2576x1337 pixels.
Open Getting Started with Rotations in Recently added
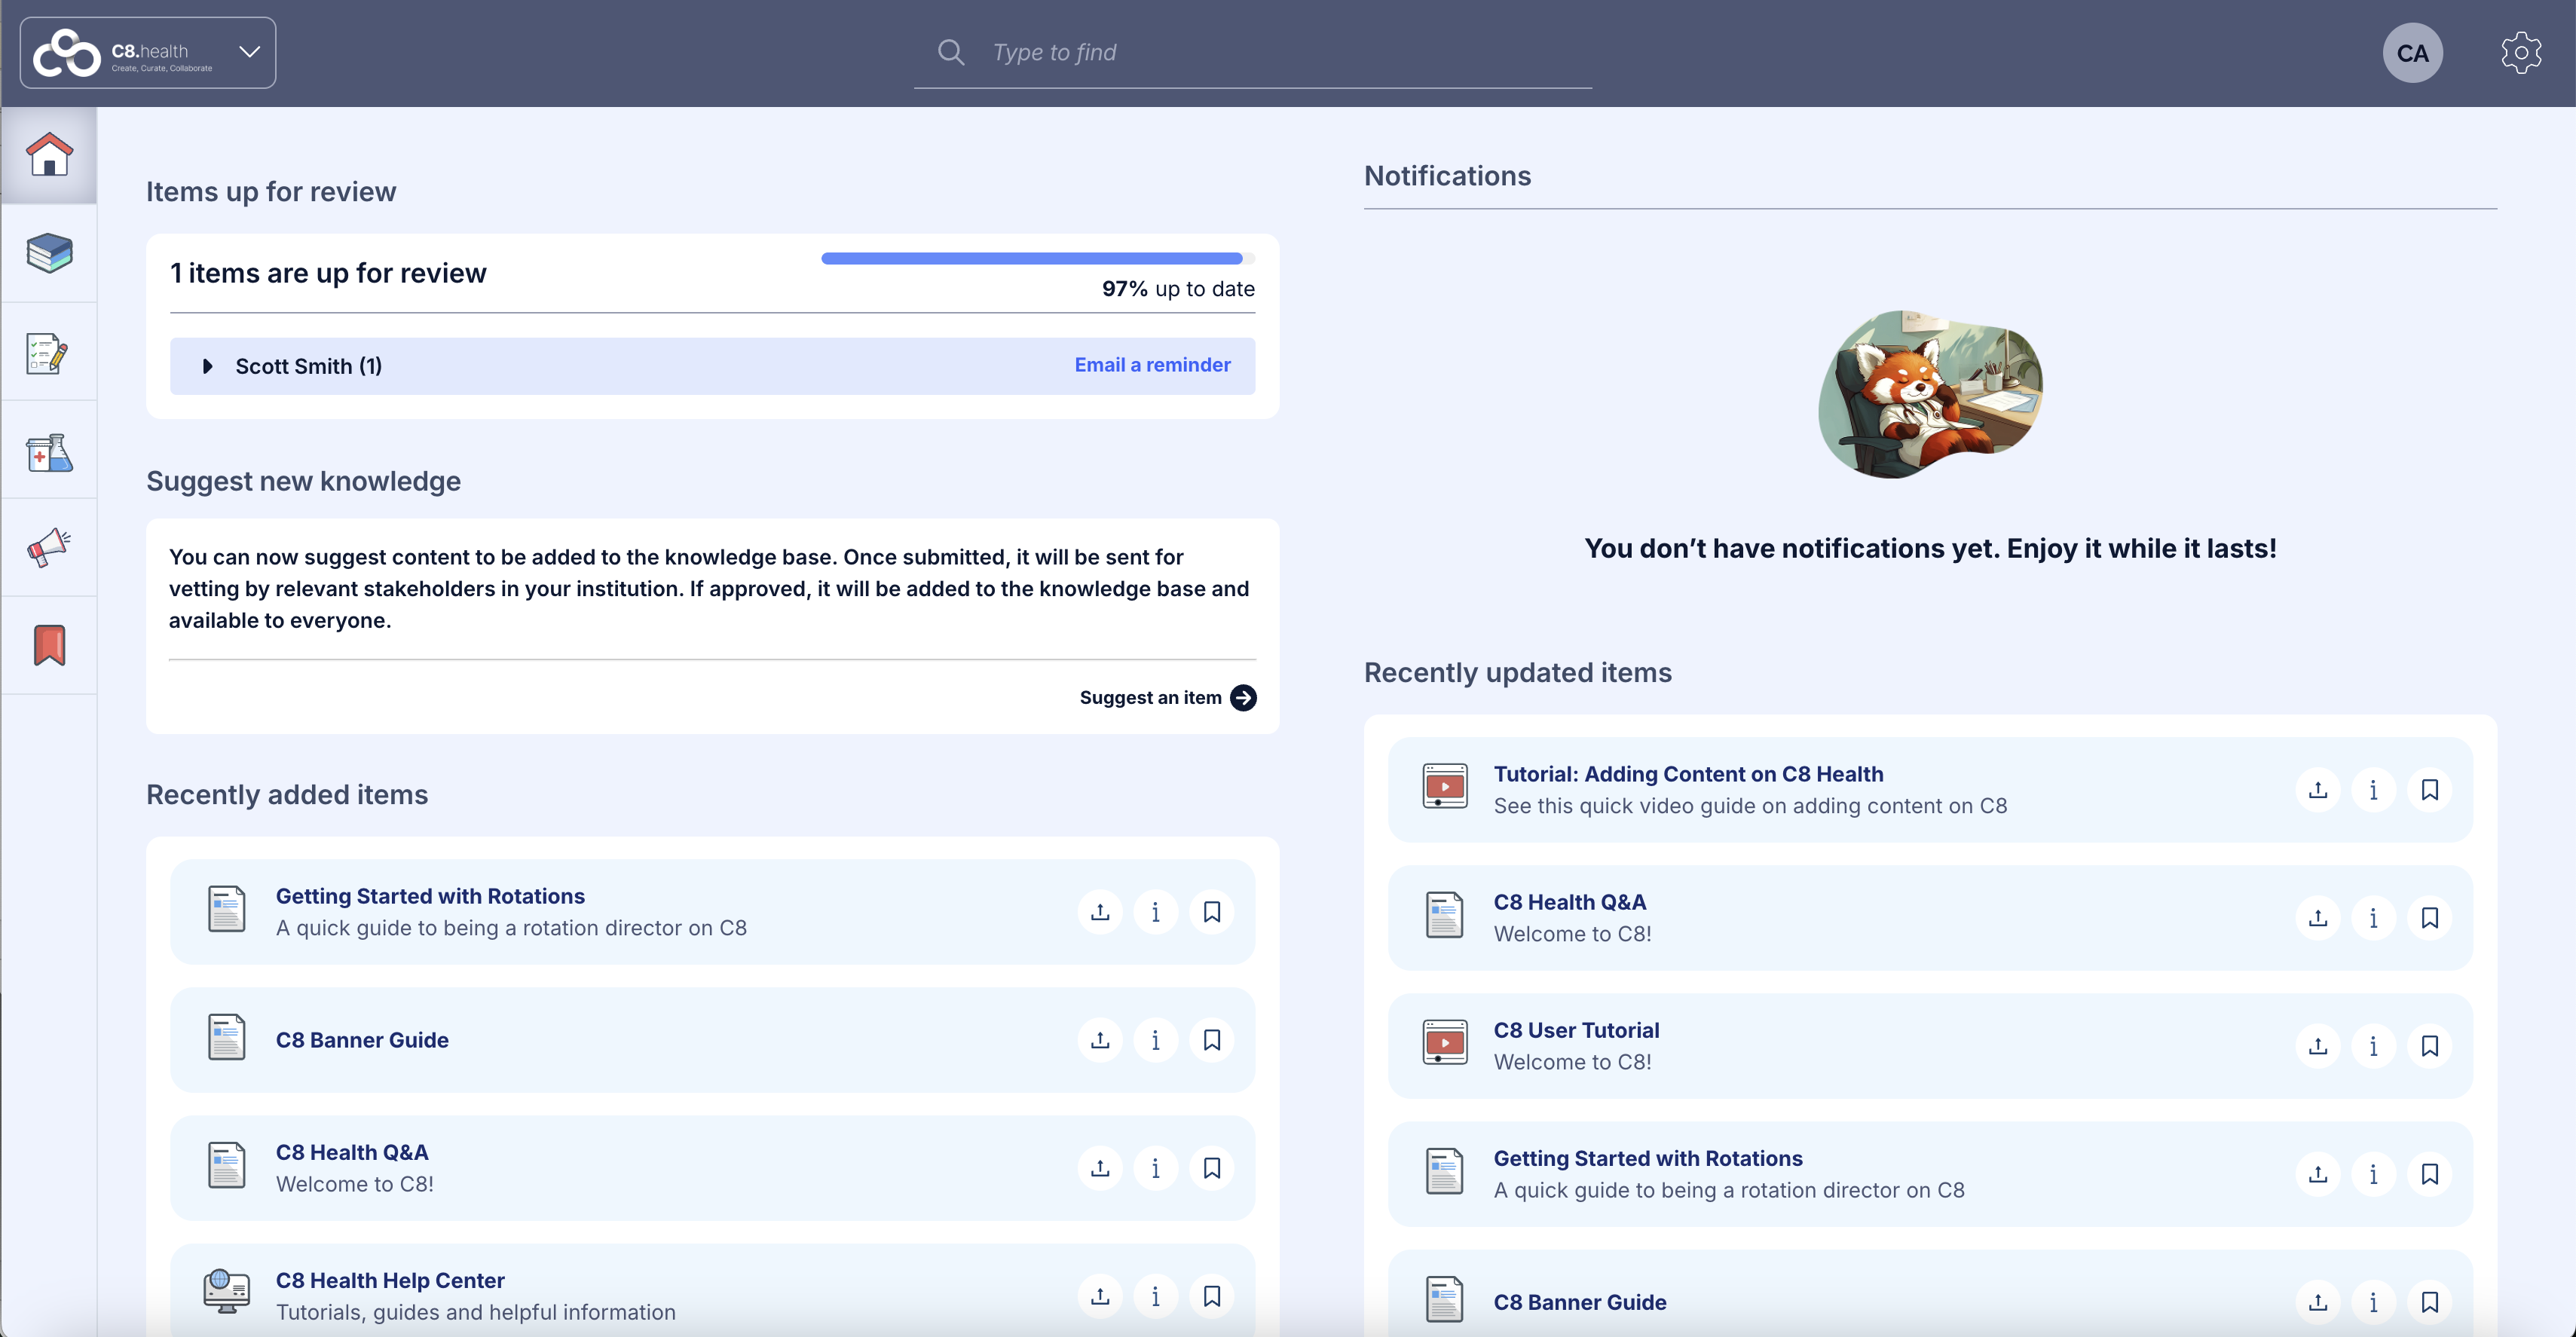pyautogui.click(x=430, y=896)
